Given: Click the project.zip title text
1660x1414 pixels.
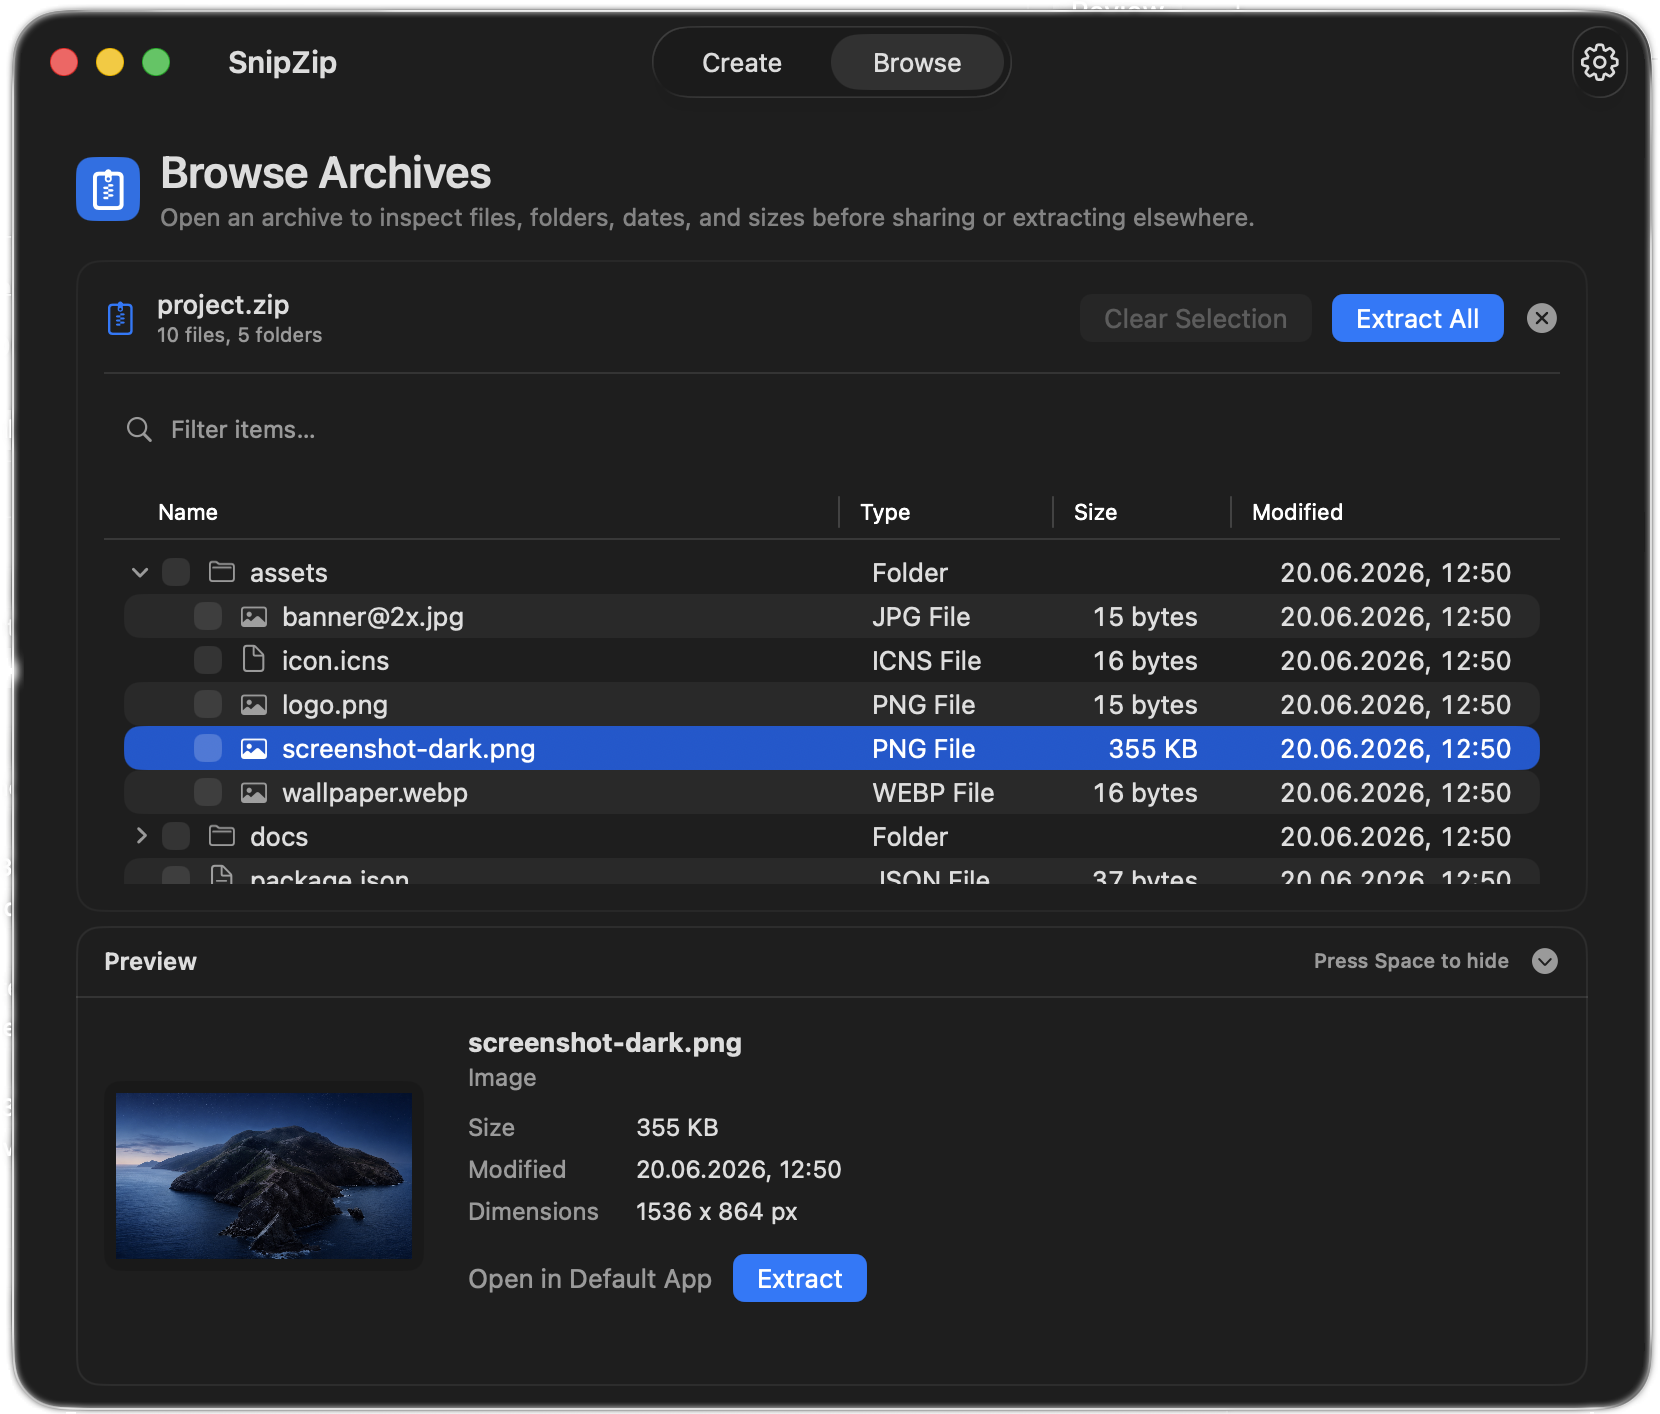Looking at the screenshot, I should click(223, 305).
